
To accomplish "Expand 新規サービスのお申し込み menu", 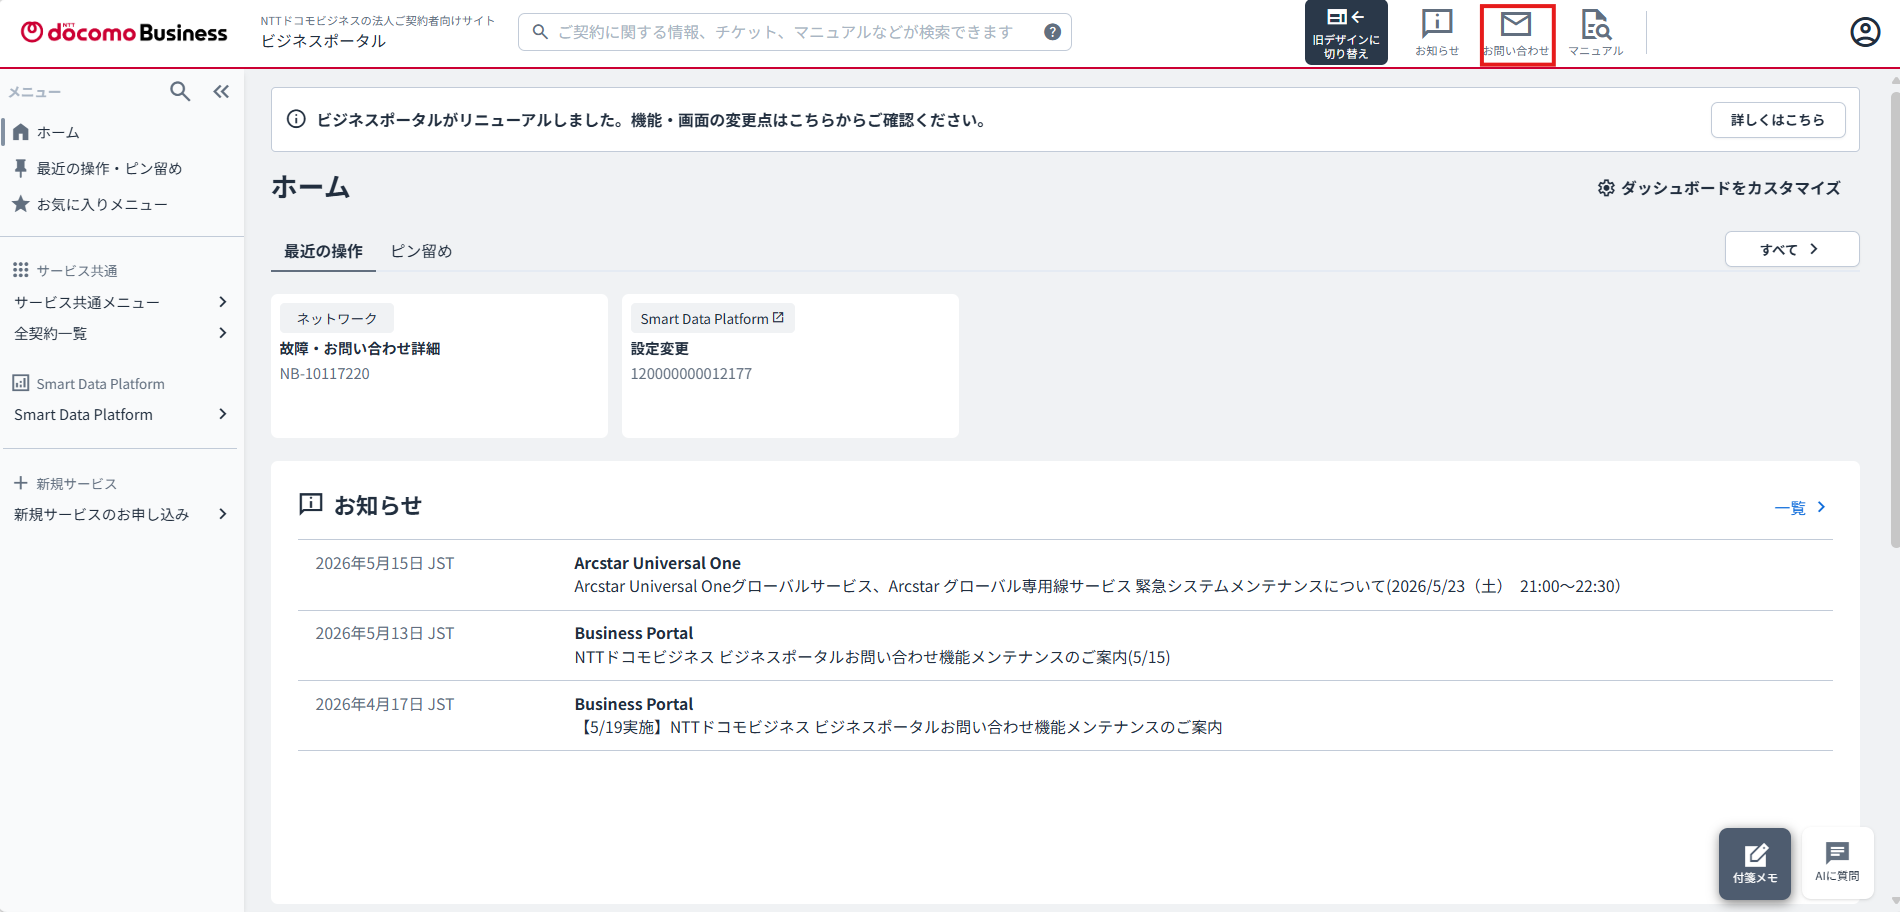I will click(121, 514).
